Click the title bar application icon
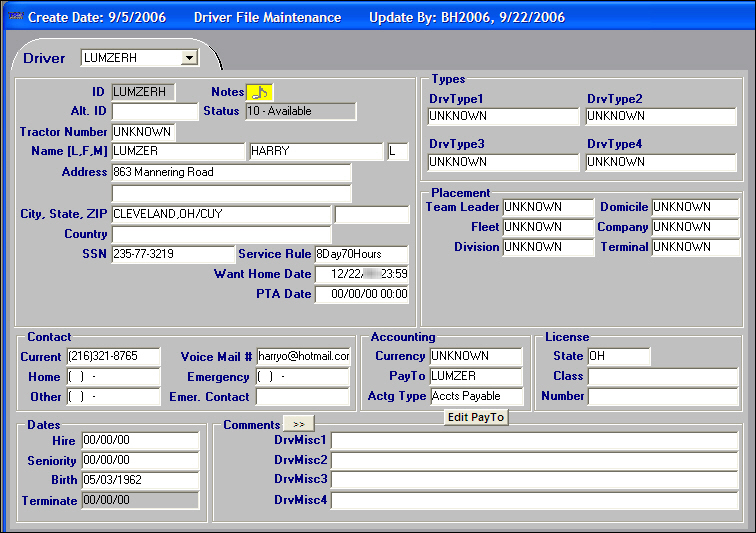Image resolution: width=756 pixels, height=533 pixels. coord(14,17)
